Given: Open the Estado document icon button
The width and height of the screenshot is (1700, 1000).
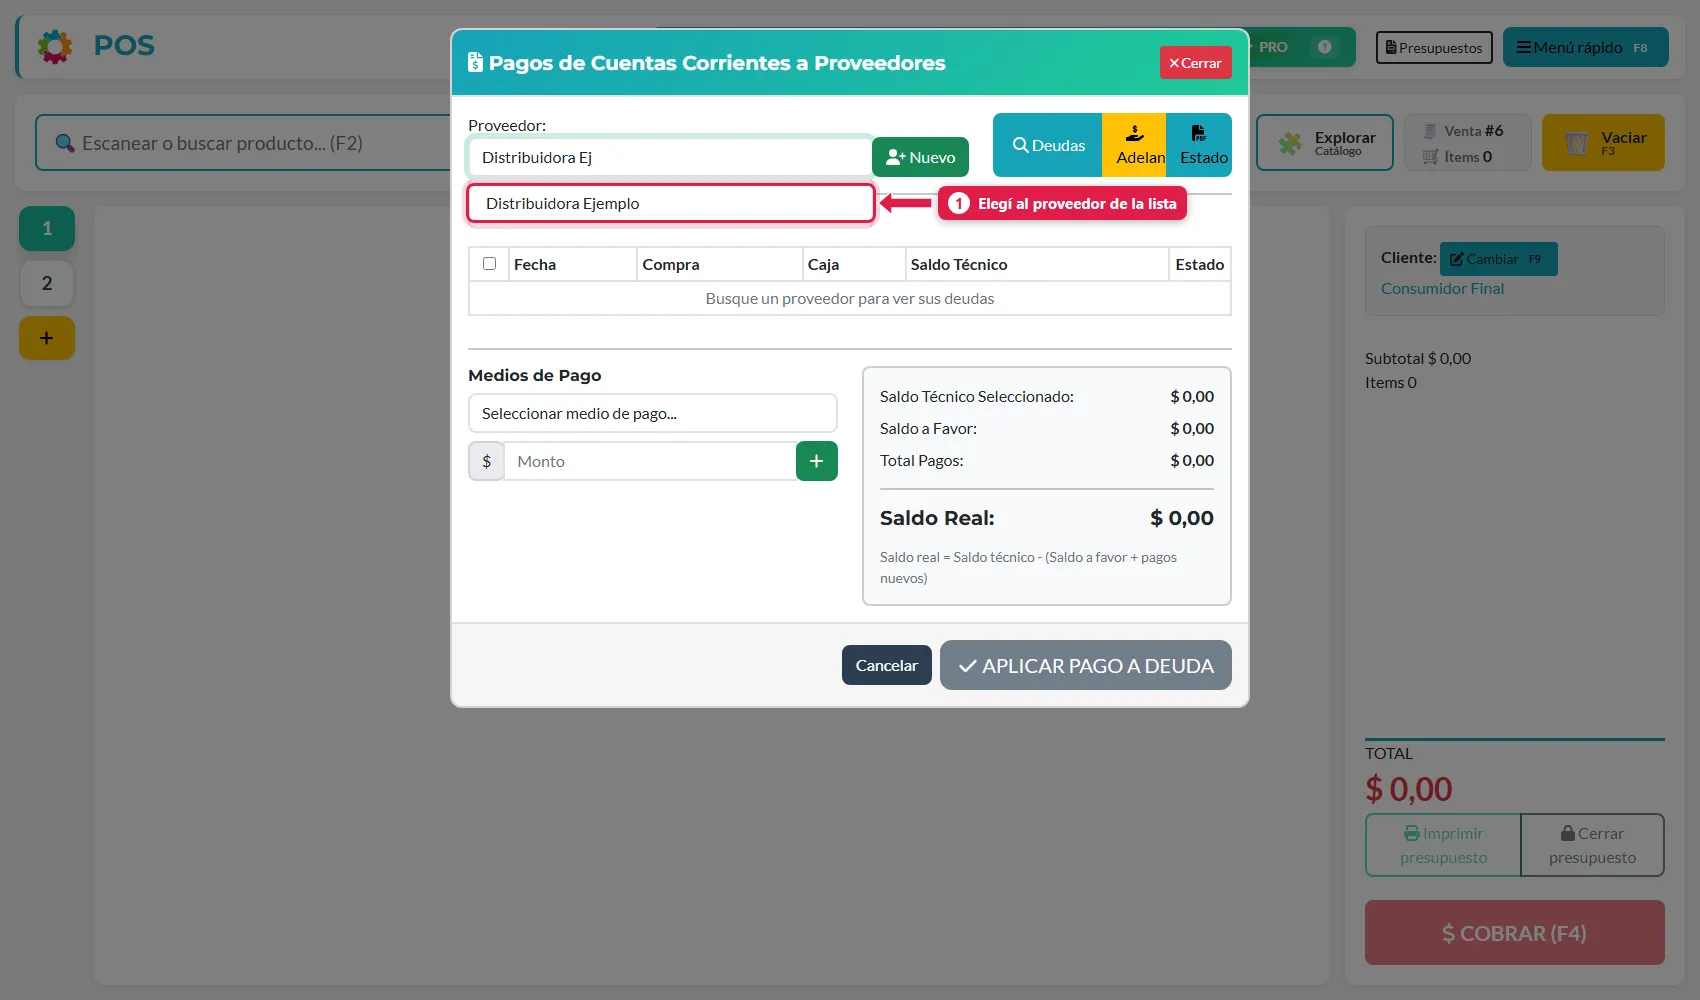Looking at the screenshot, I should 1199,145.
